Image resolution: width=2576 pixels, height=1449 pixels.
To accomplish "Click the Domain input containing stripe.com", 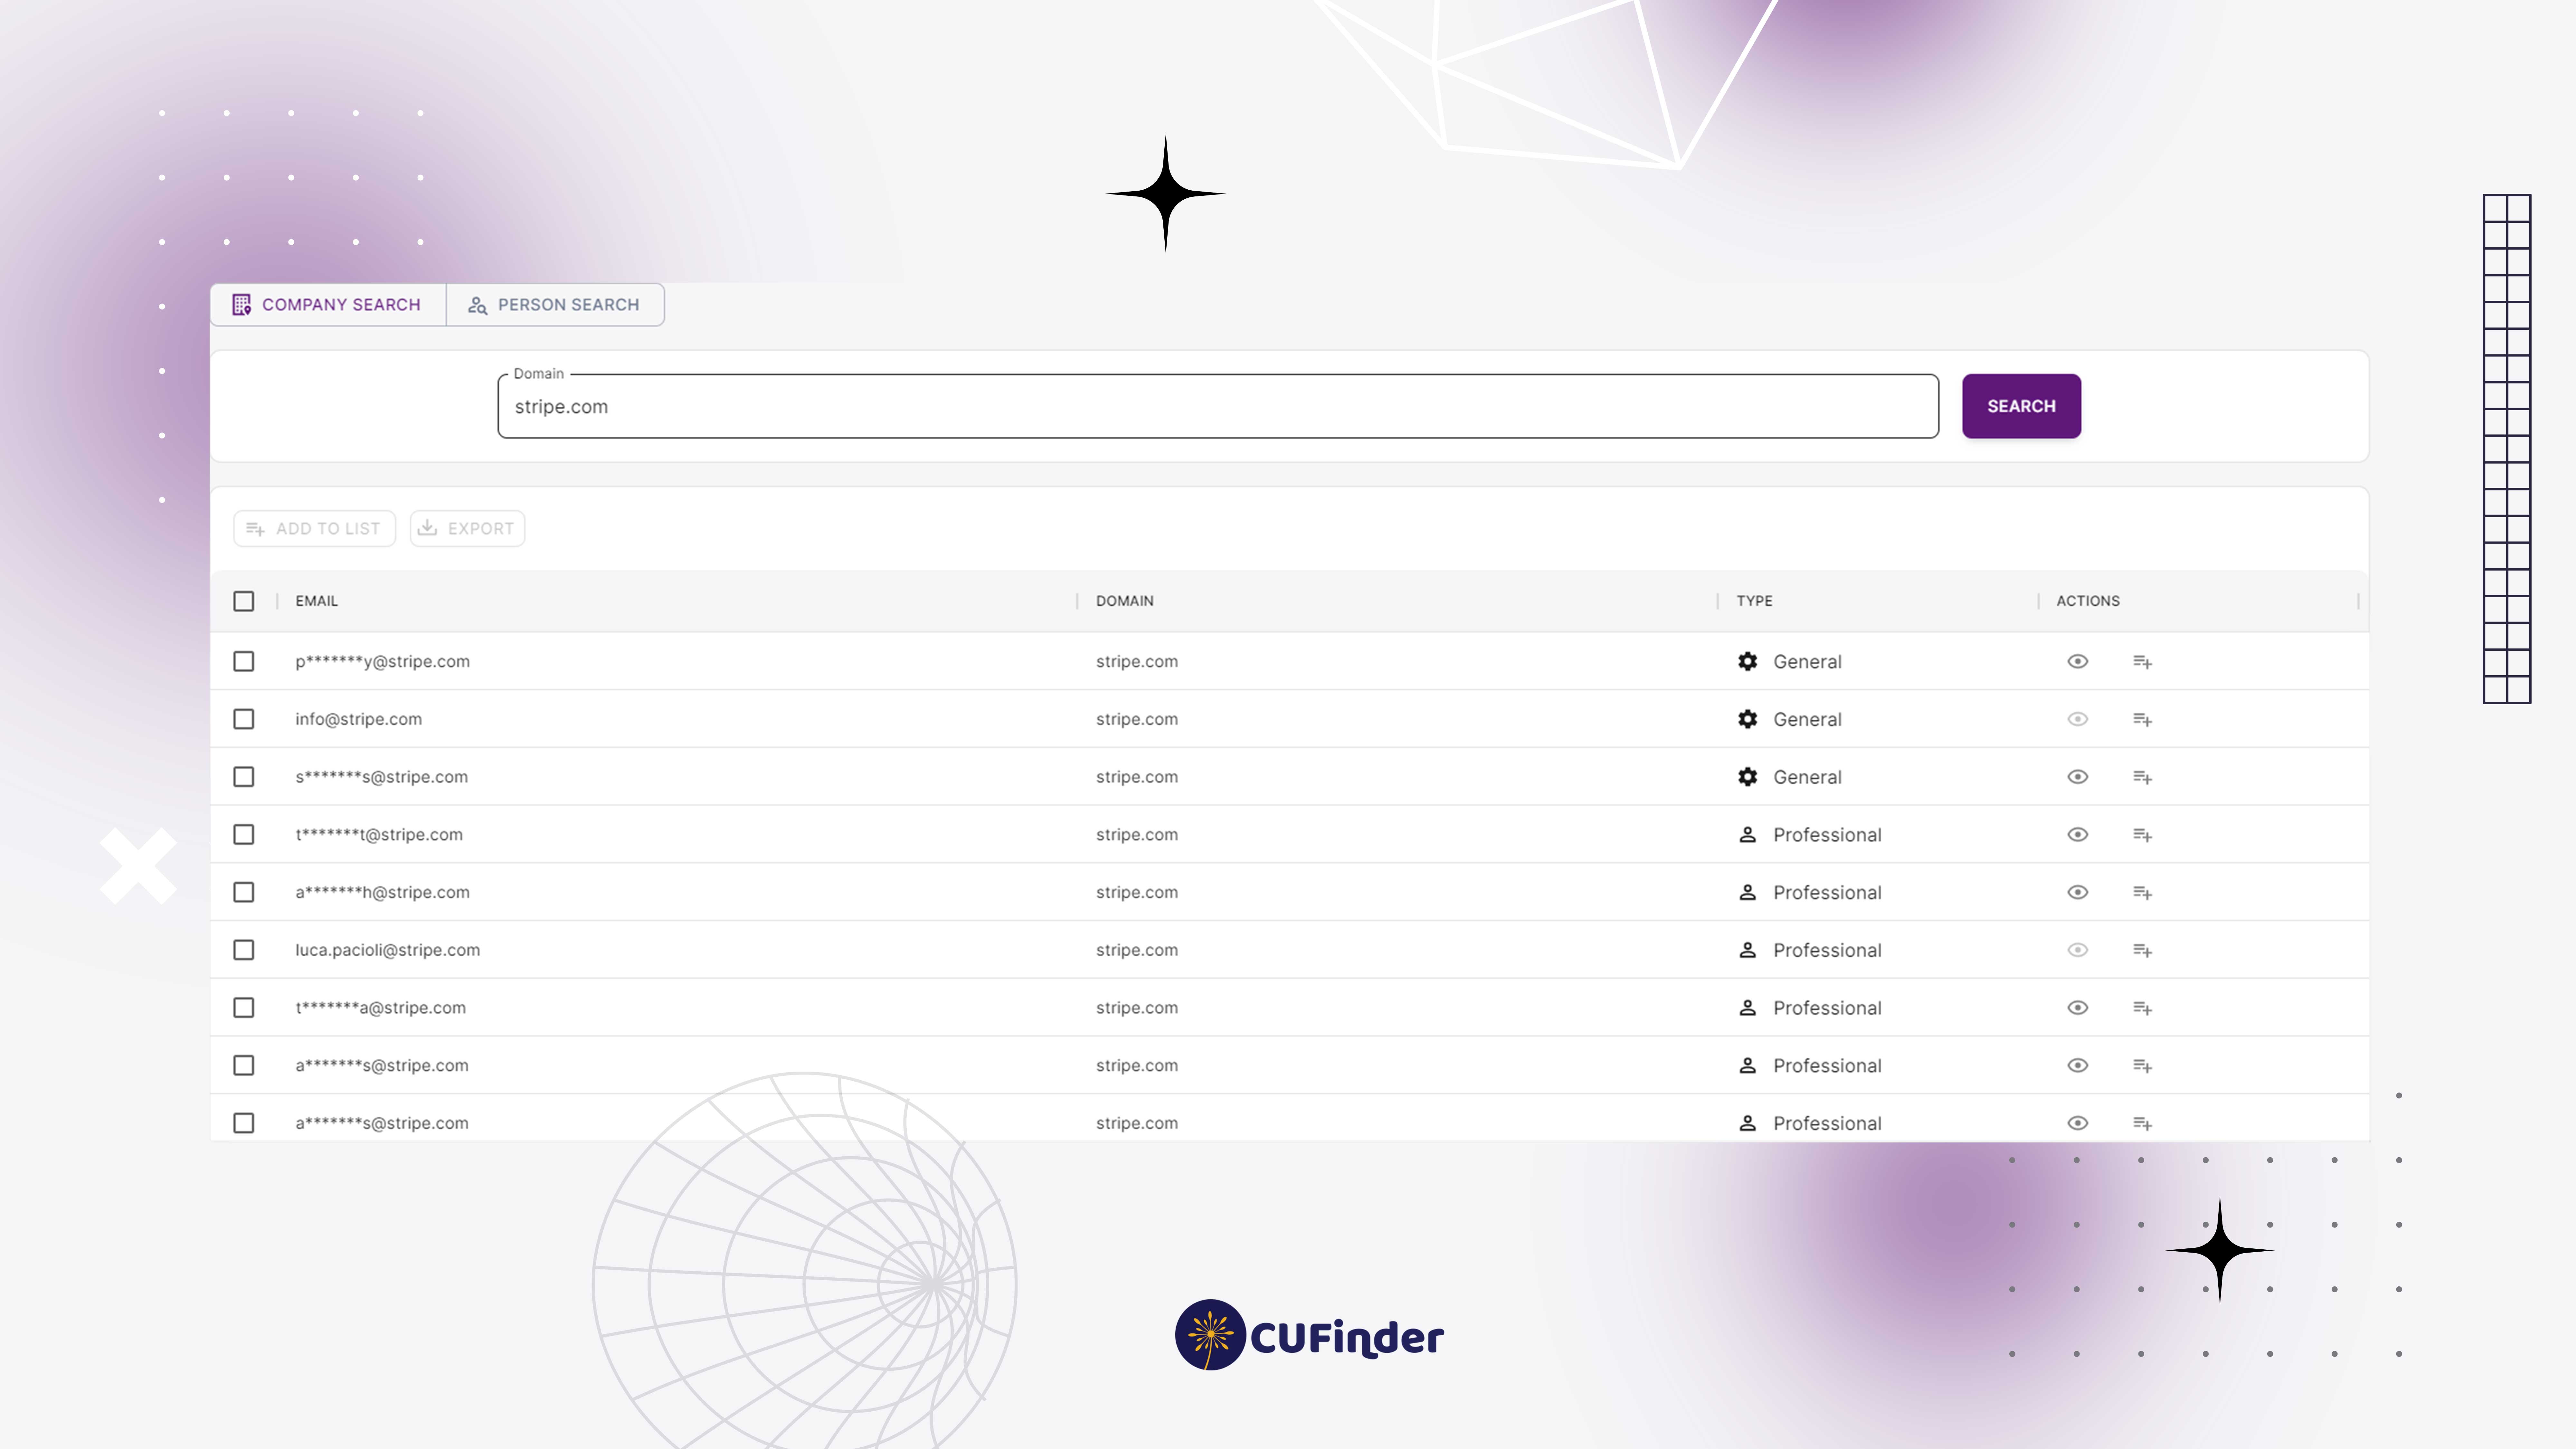I will 1200,406.
